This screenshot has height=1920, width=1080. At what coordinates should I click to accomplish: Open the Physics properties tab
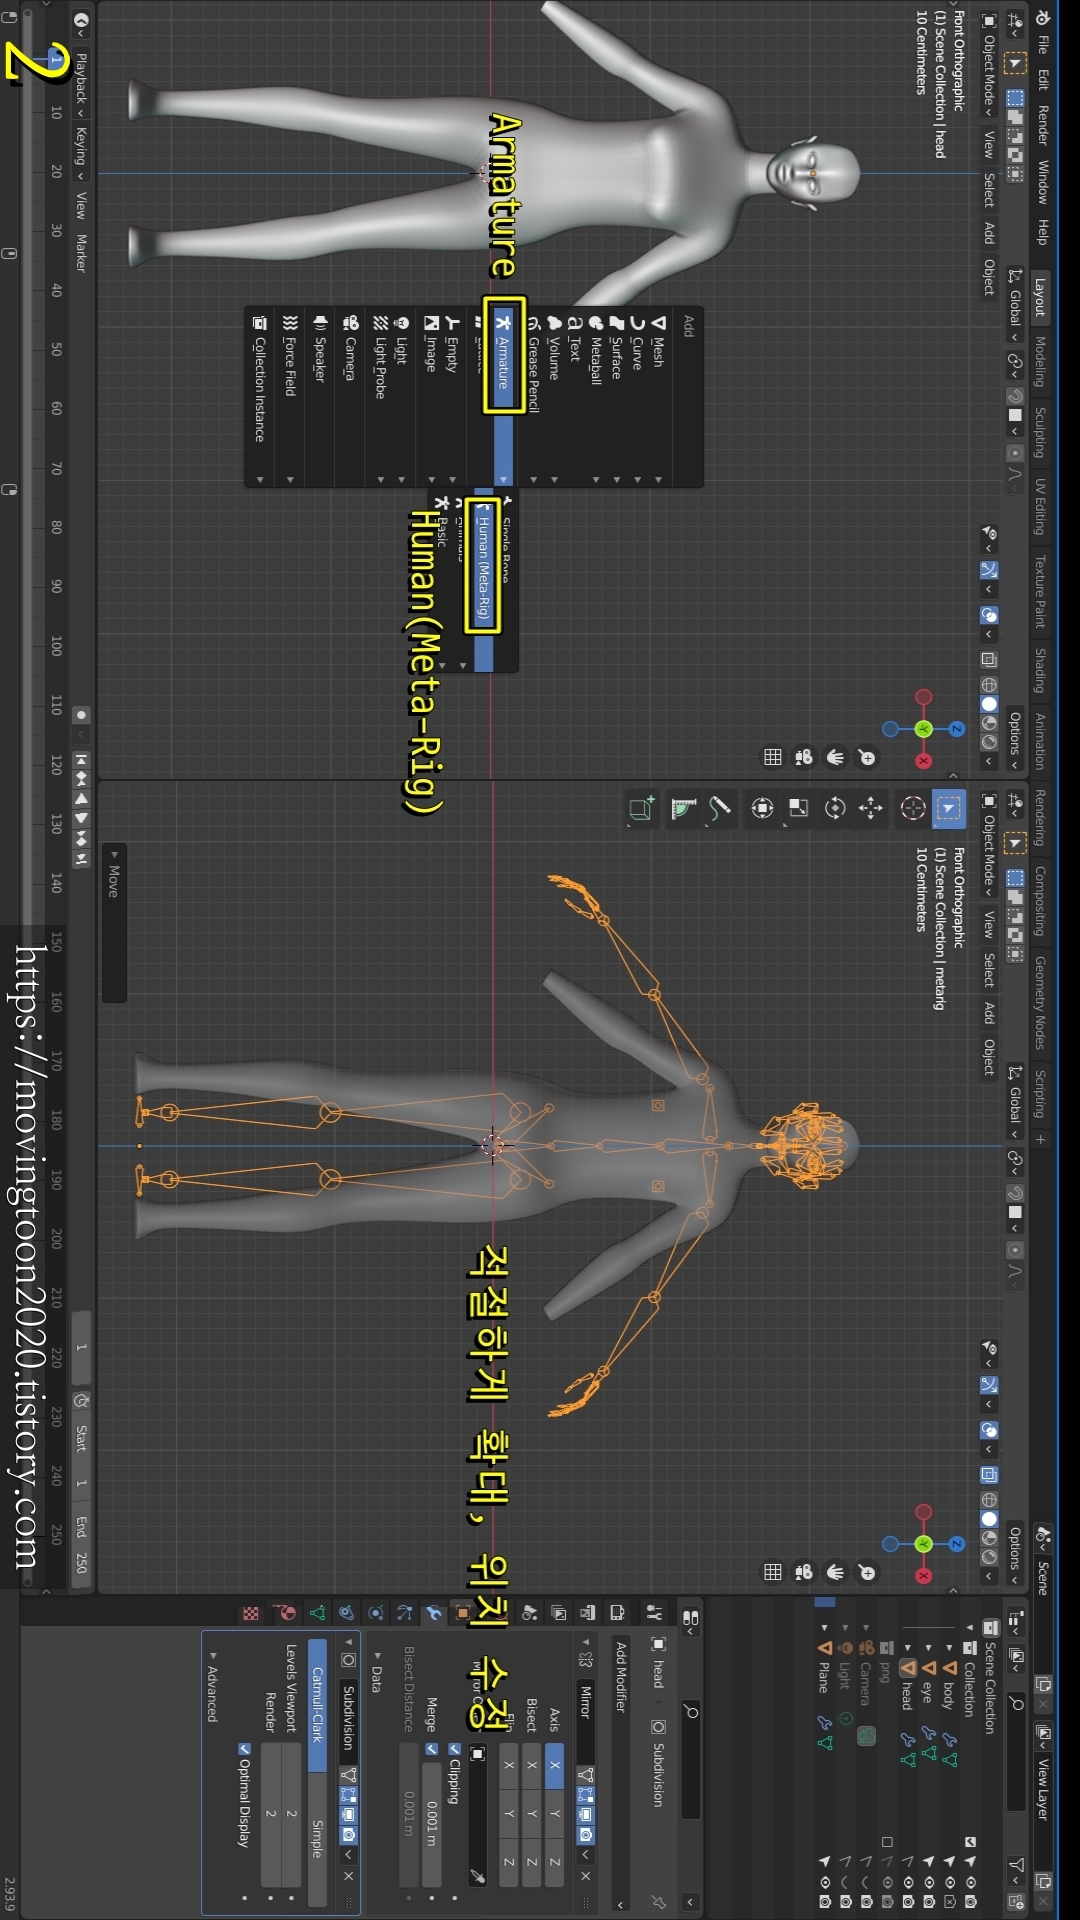pos(375,1613)
